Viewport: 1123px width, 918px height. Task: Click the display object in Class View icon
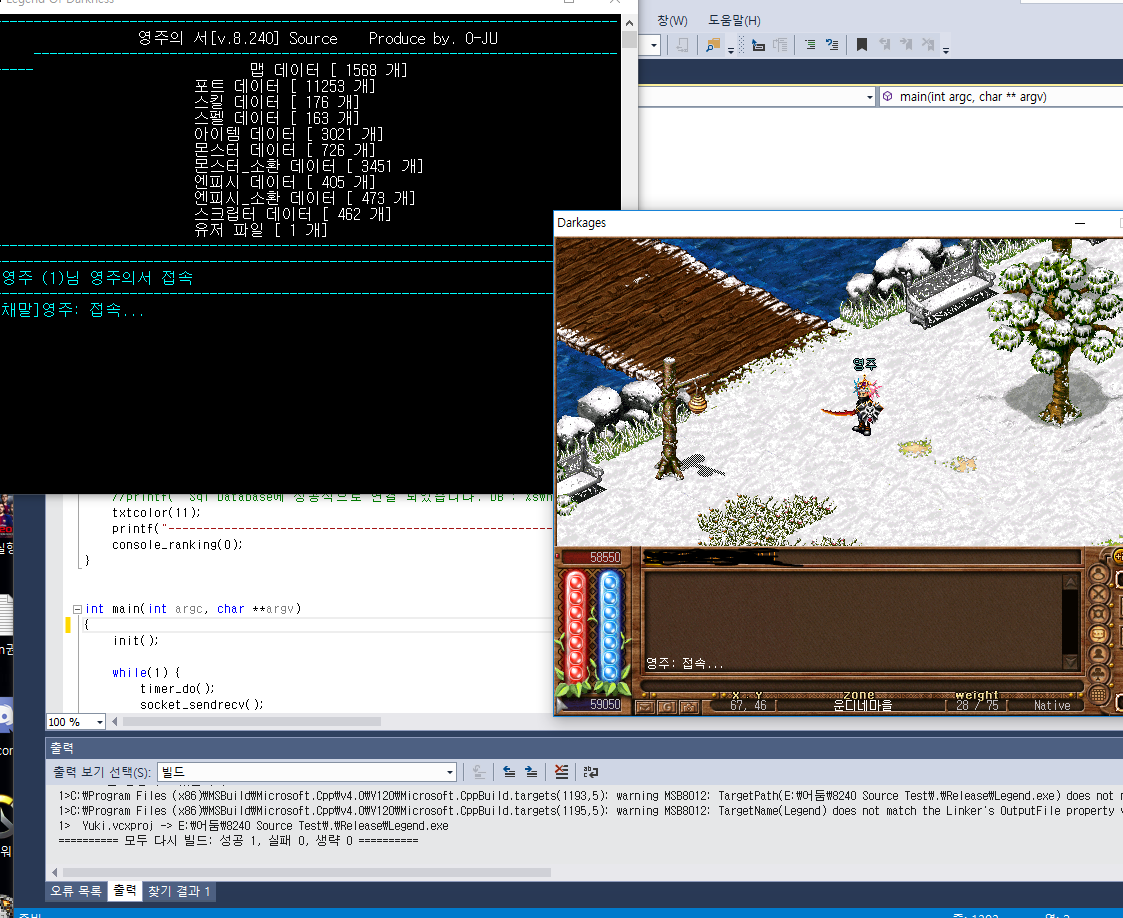point(758,45)
